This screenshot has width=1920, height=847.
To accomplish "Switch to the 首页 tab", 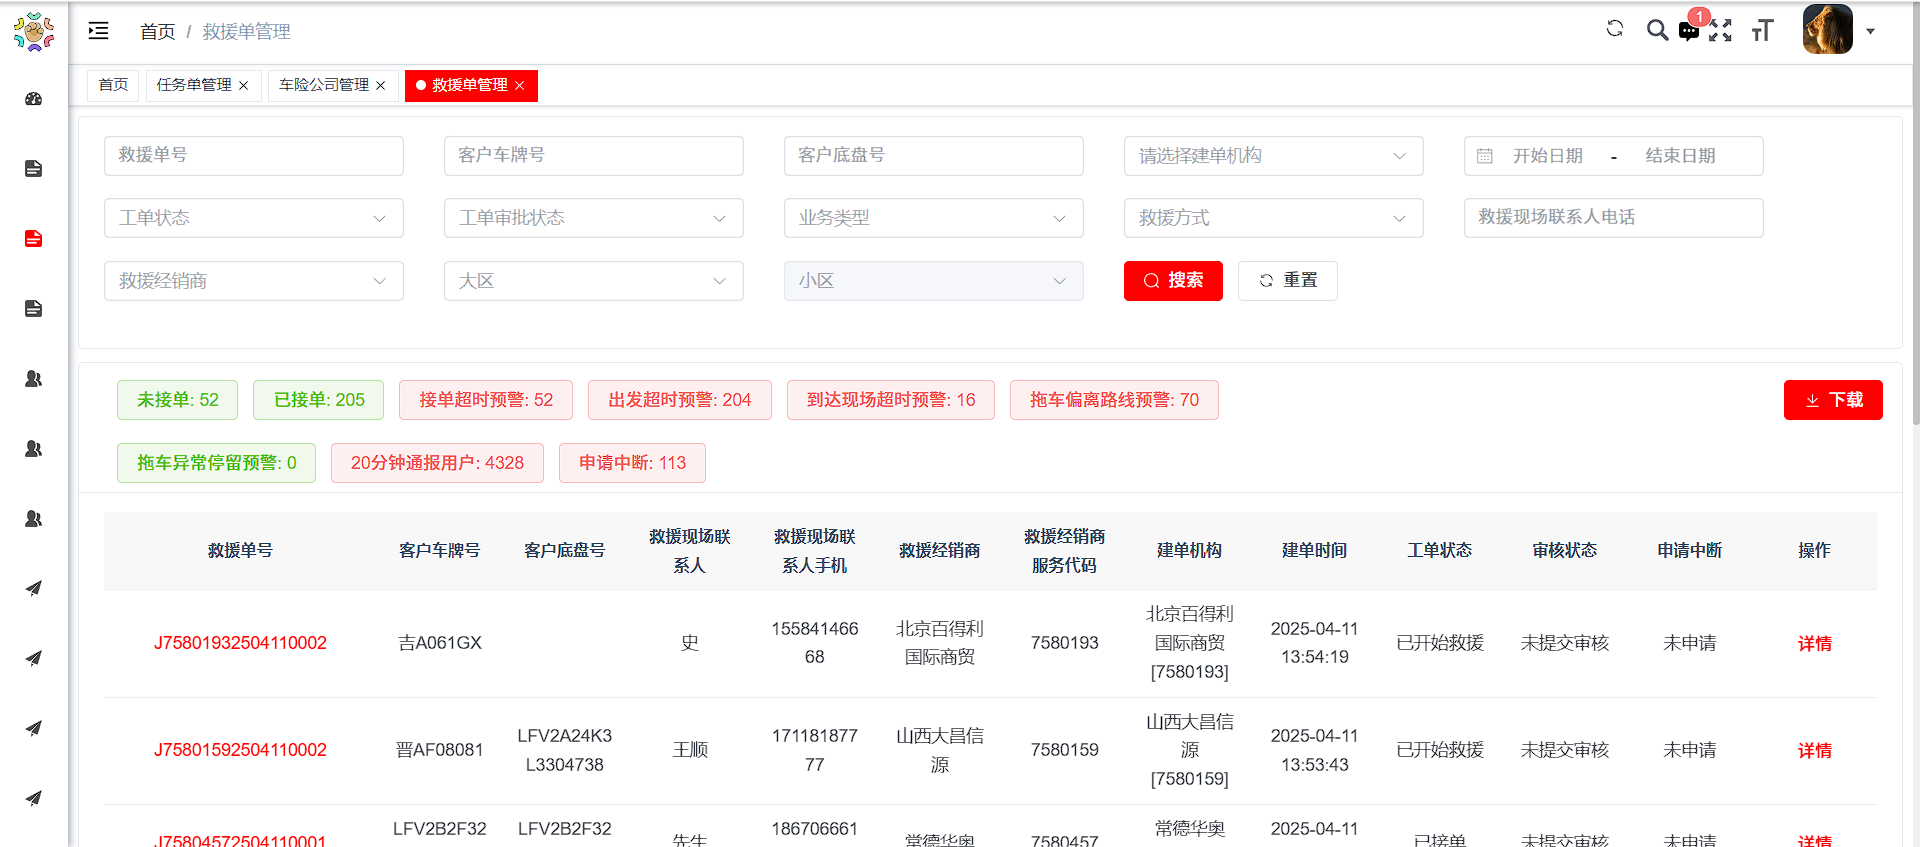I will pyautogui.click(x=113, y=86).
